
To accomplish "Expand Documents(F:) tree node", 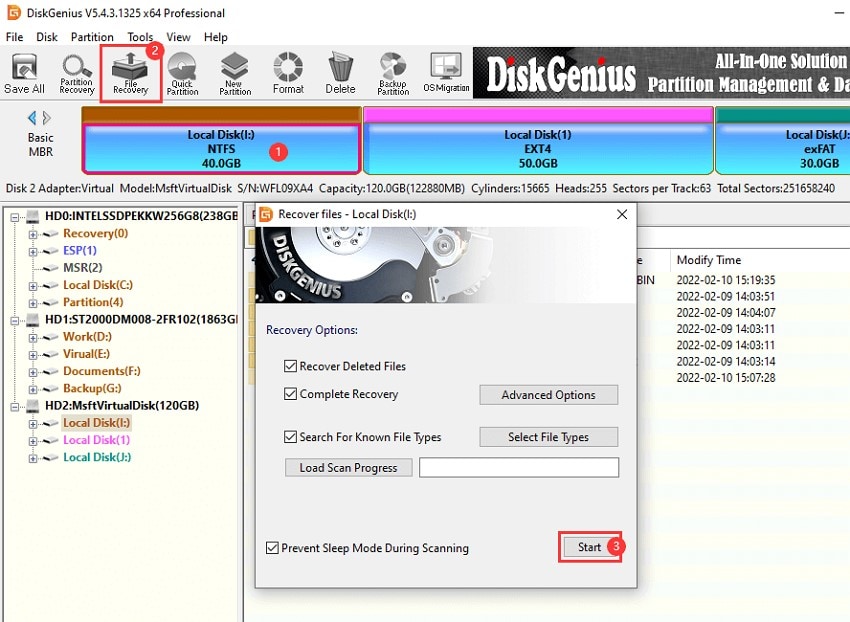I will (x=33, y=372).
